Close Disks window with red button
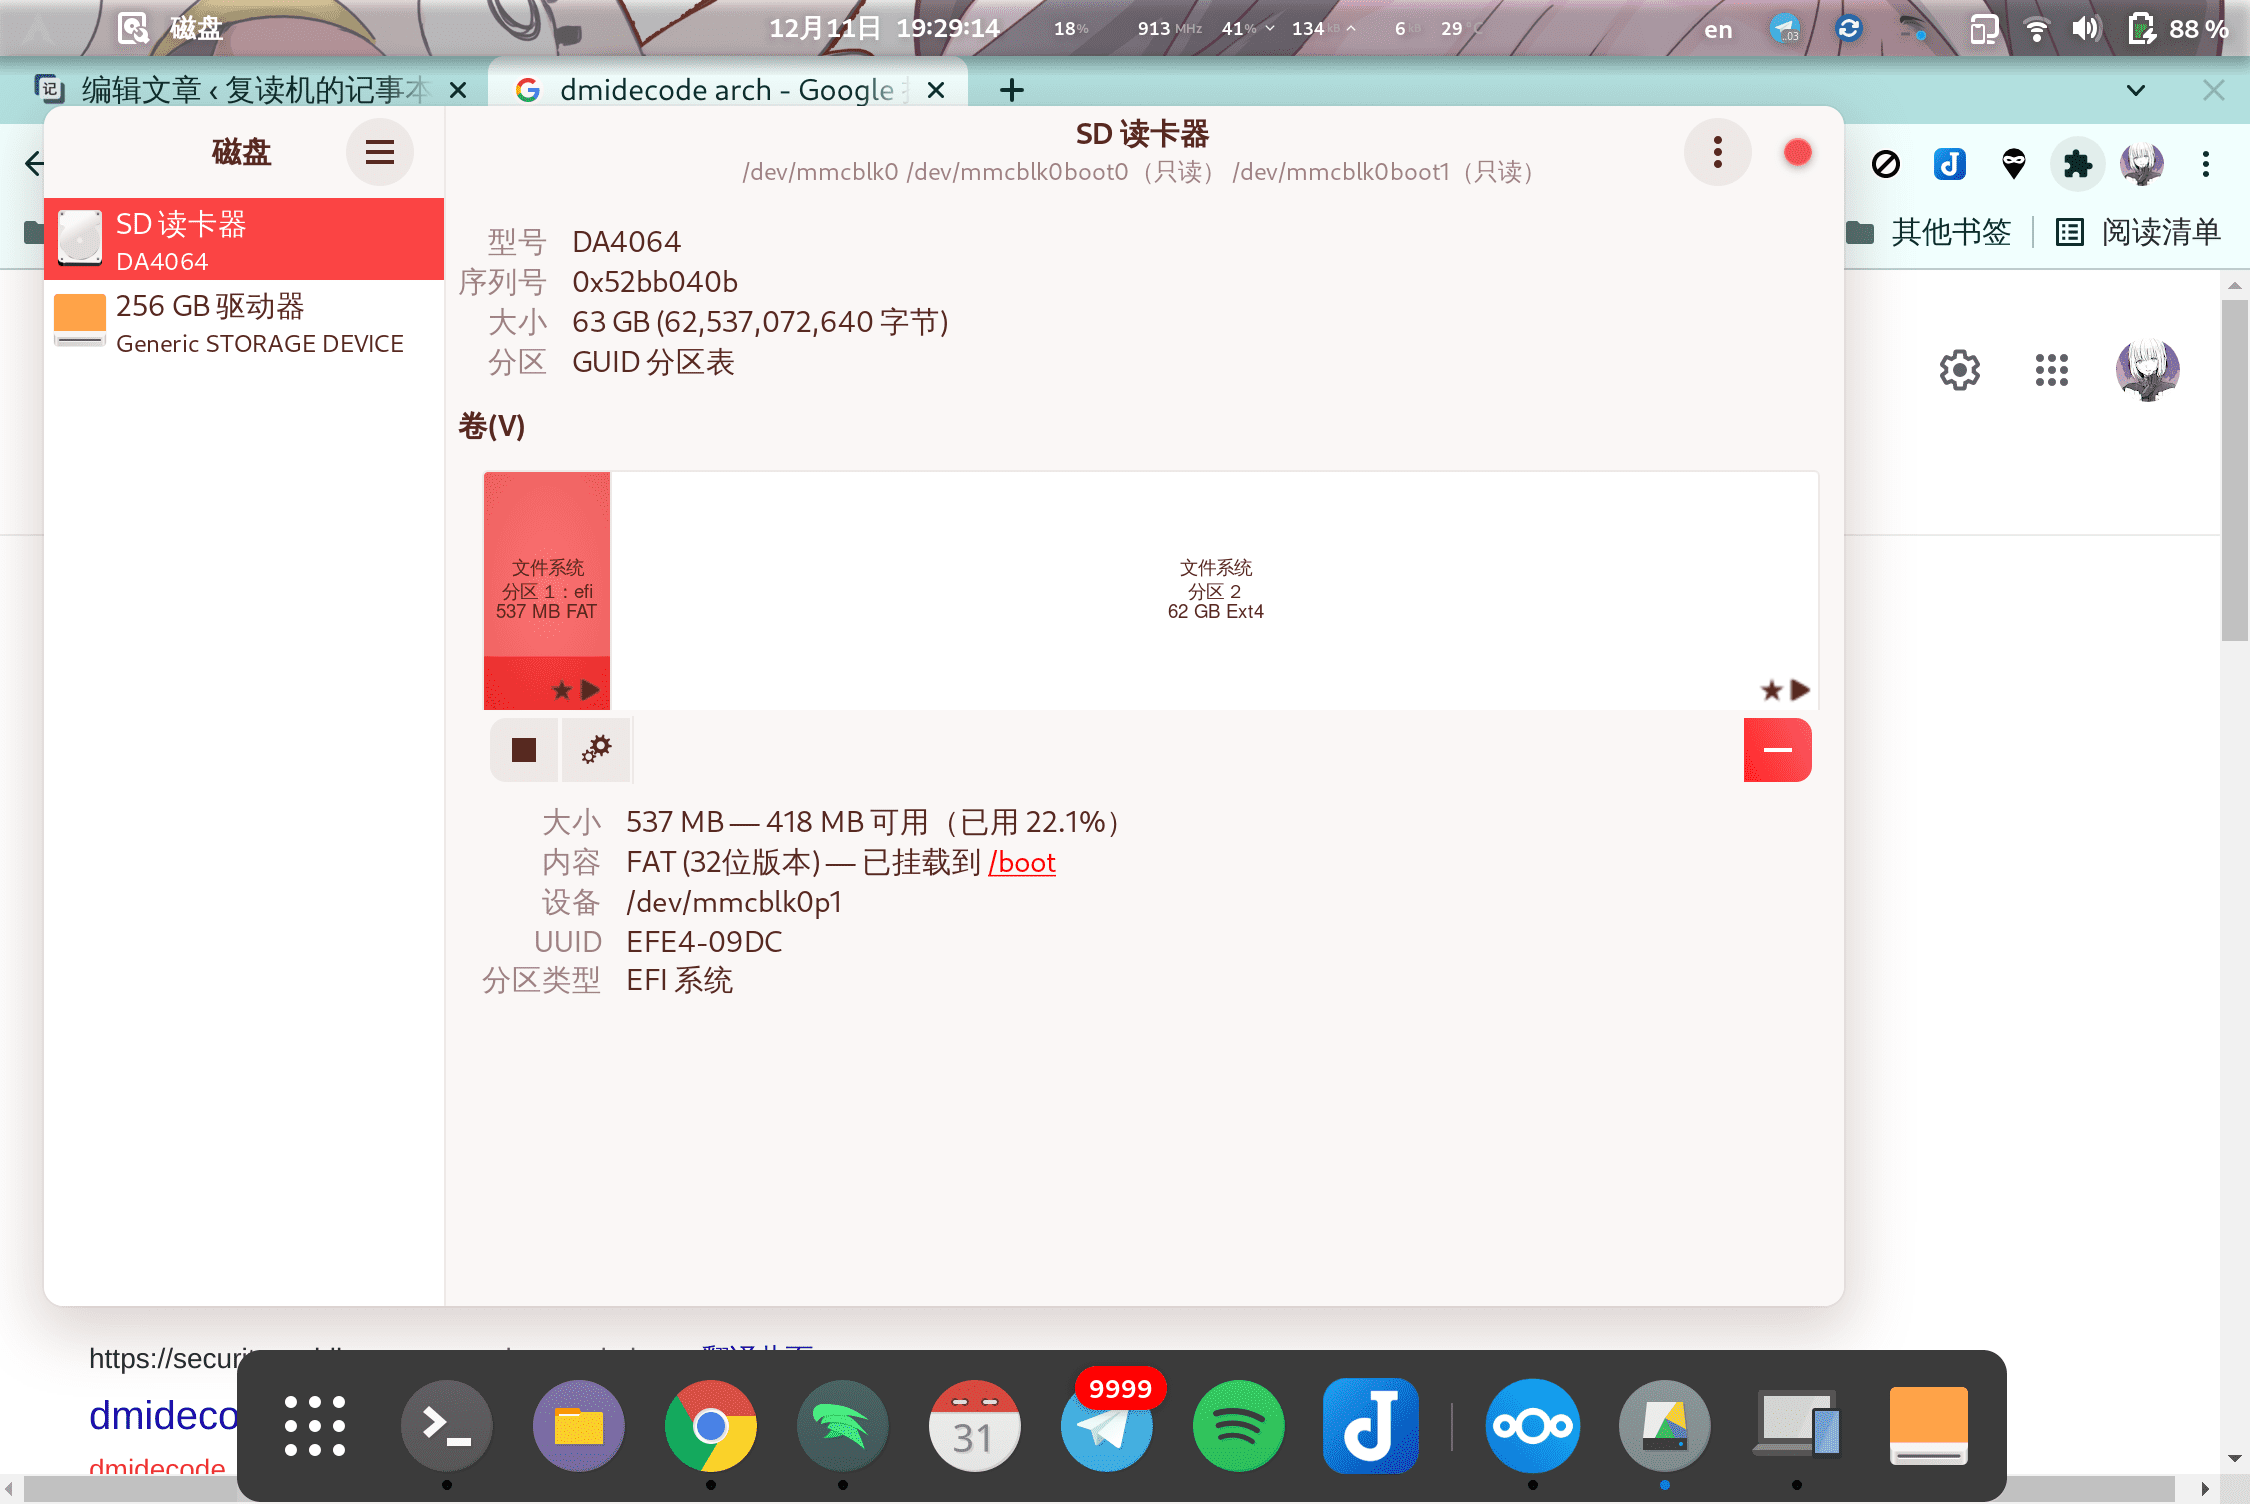The width and height of the screenshot is (2250, 1504). [x=1797, y=153]
